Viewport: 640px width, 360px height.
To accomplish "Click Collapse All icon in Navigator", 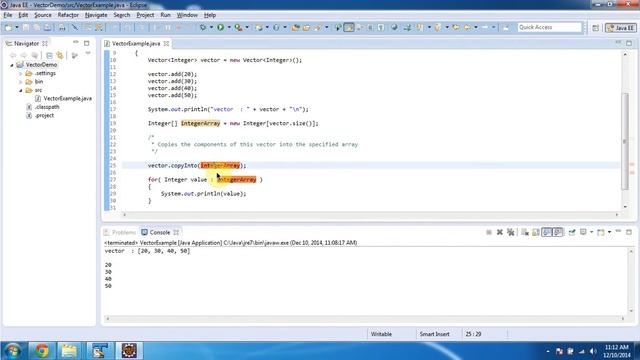I will 49,55.
